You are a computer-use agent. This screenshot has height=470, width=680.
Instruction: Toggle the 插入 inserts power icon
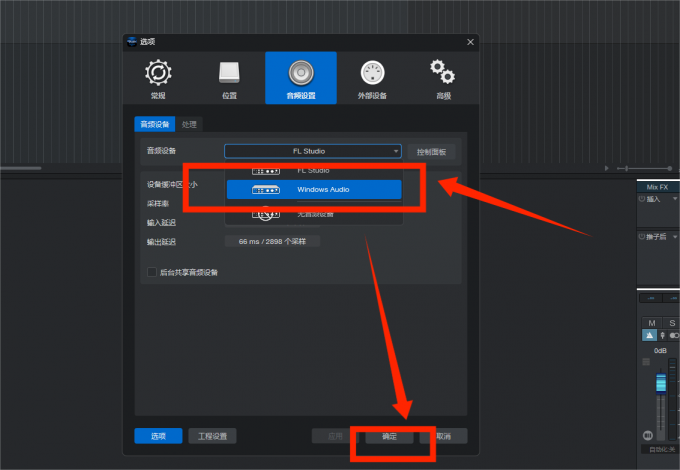[642, 199]
